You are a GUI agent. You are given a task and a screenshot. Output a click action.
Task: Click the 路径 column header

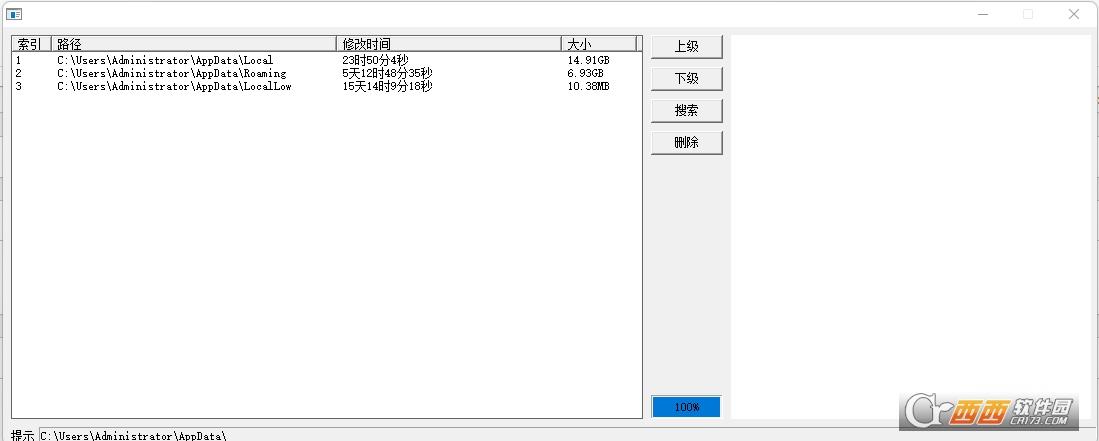pos(193,44)
